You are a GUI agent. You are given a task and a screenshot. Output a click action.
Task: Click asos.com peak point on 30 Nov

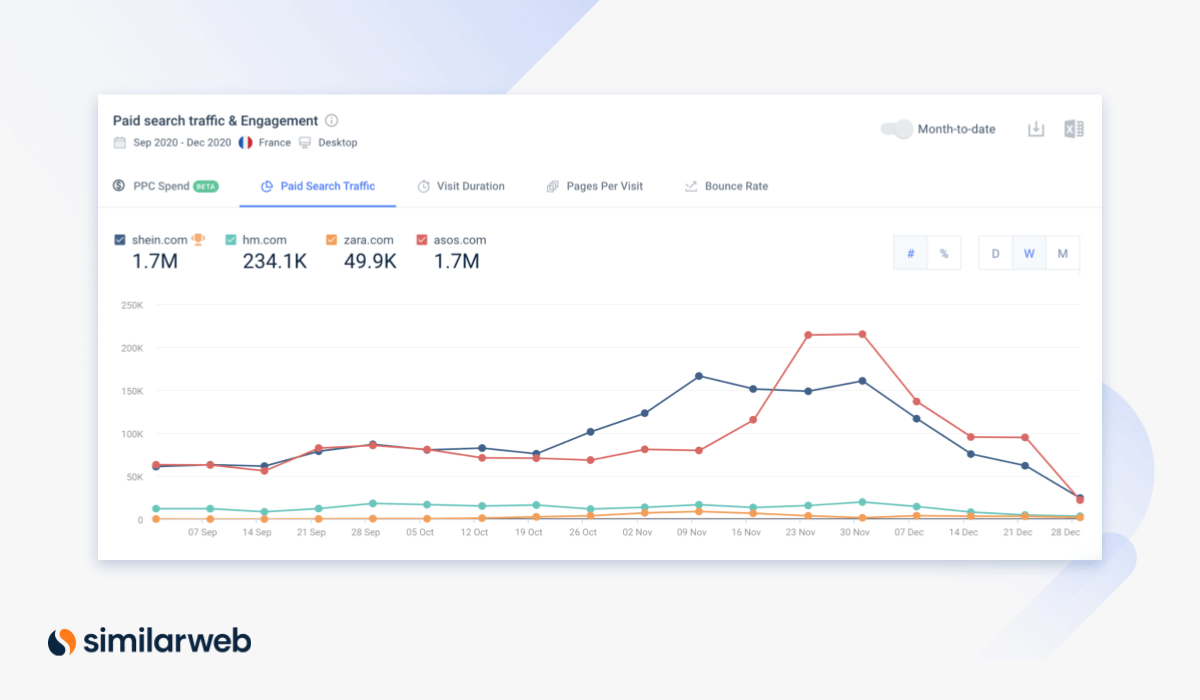click(862, 334)
